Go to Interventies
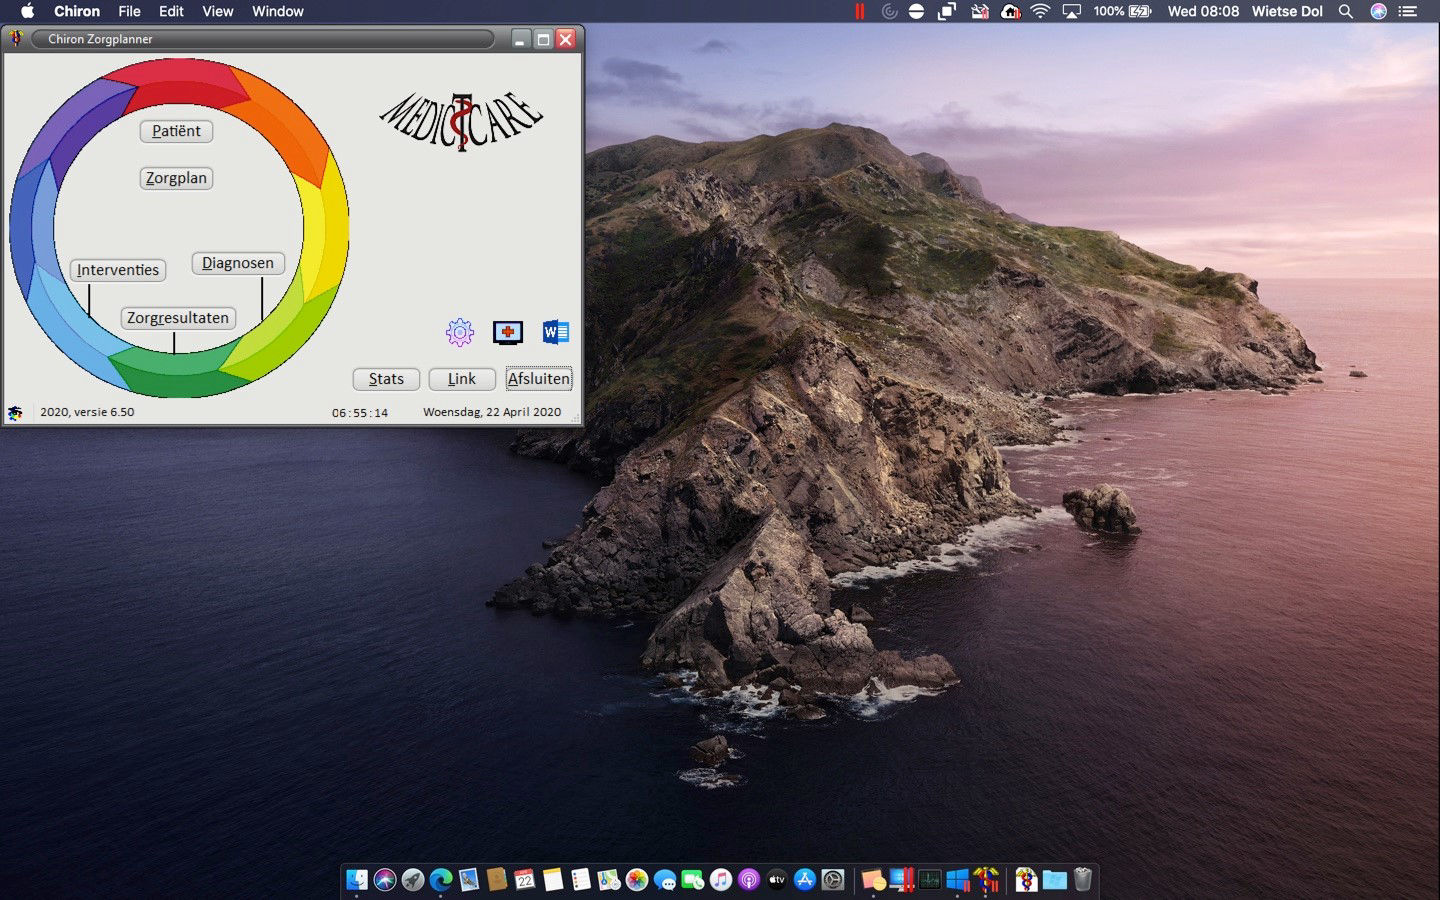The width and height of the screenshot is (1440, 900). tap(118, 270)
